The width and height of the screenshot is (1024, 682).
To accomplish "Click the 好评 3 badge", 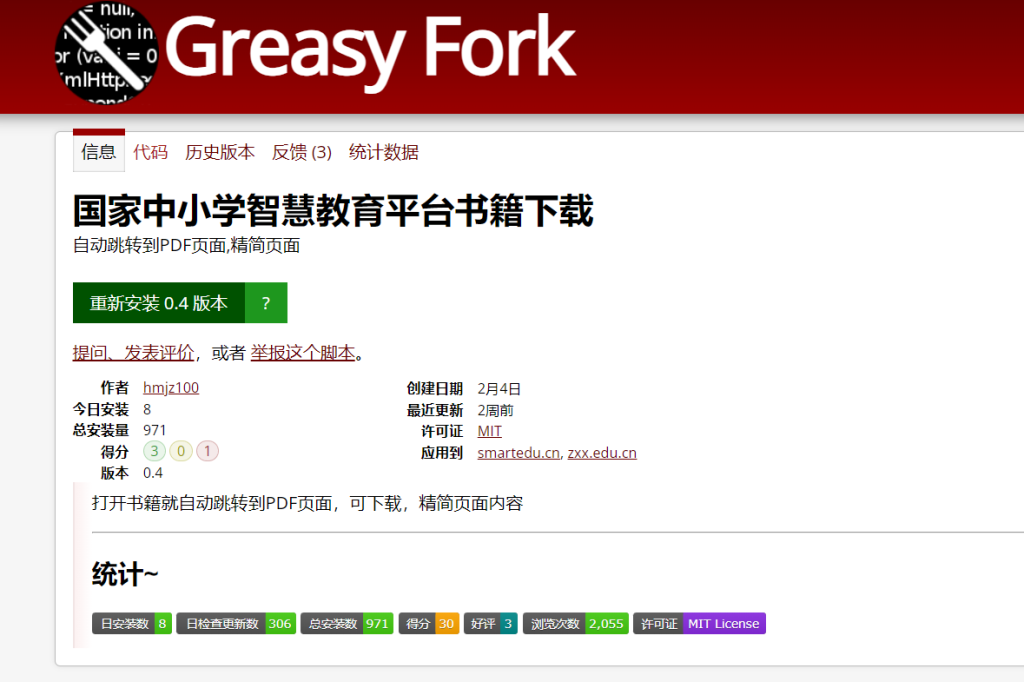I will 491,623.
